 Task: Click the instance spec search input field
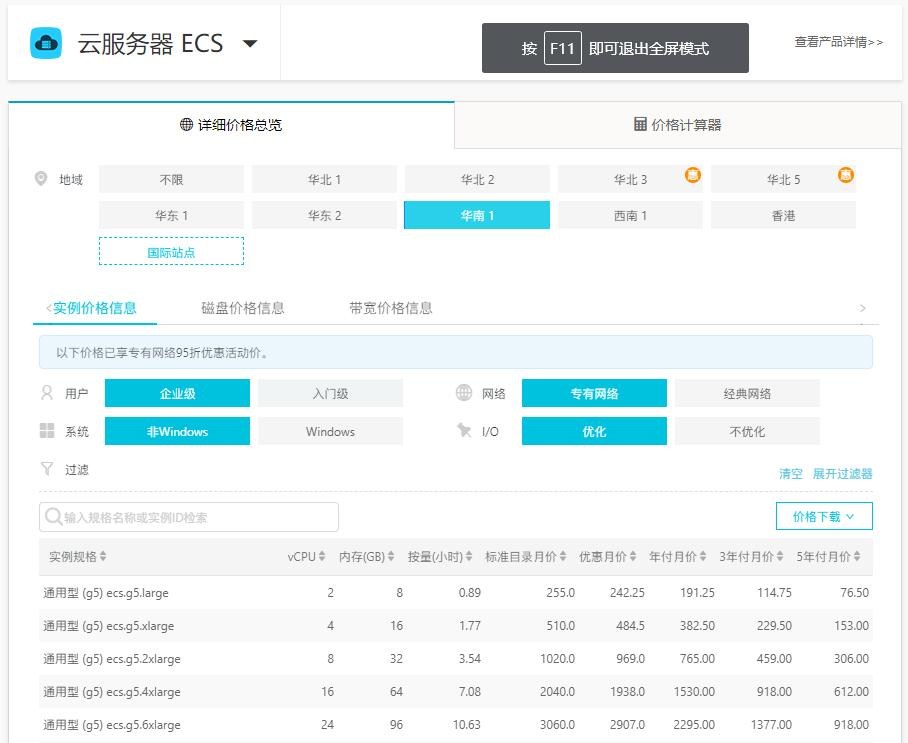[x=189, y=517]
